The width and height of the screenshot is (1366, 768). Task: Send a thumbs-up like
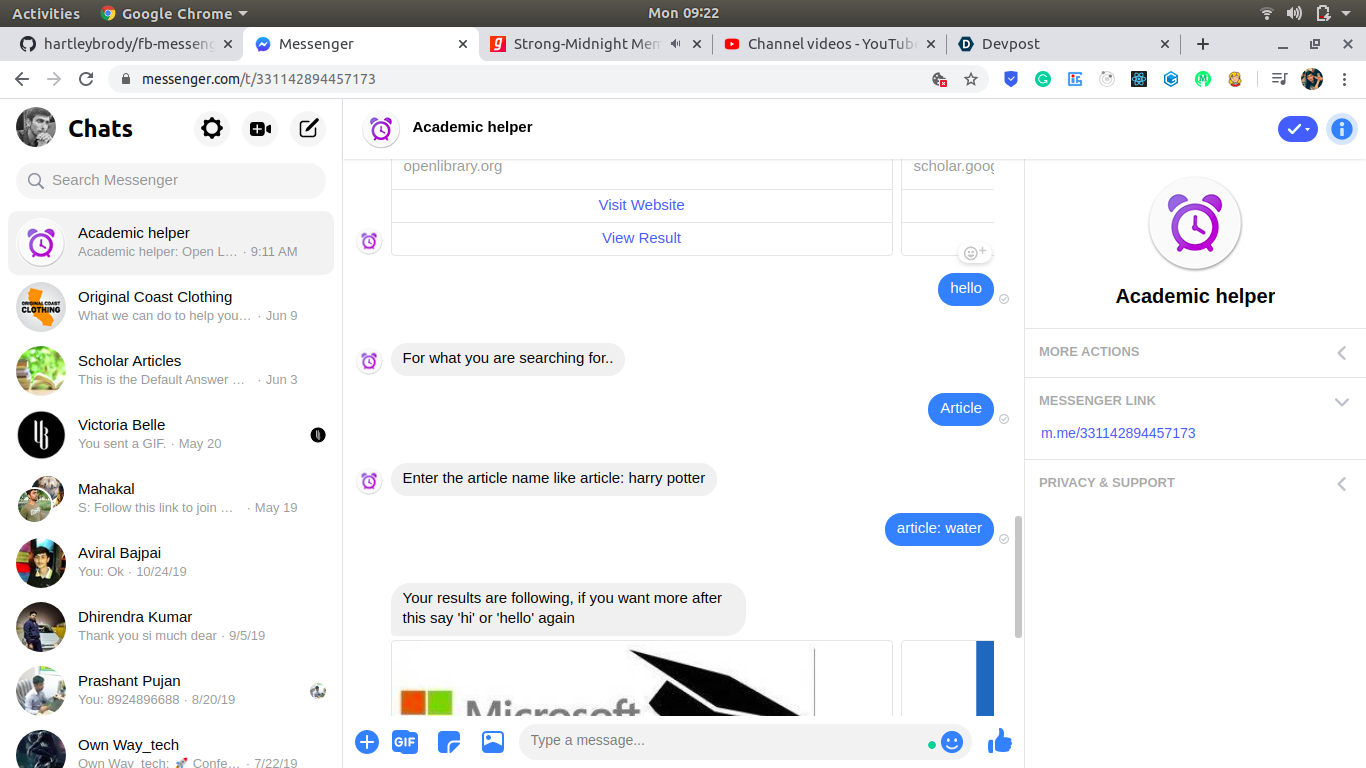[999, 741]
